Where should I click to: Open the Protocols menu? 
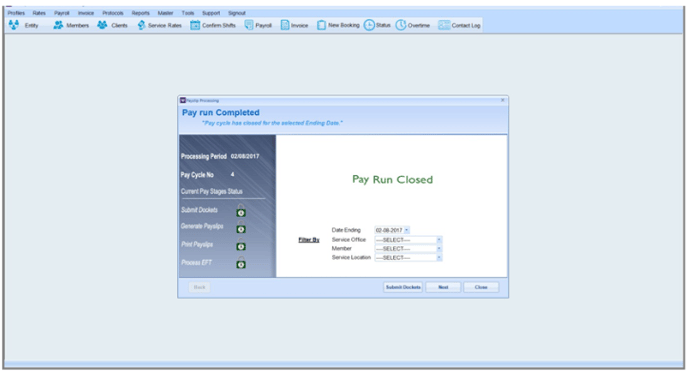point(113,13)
